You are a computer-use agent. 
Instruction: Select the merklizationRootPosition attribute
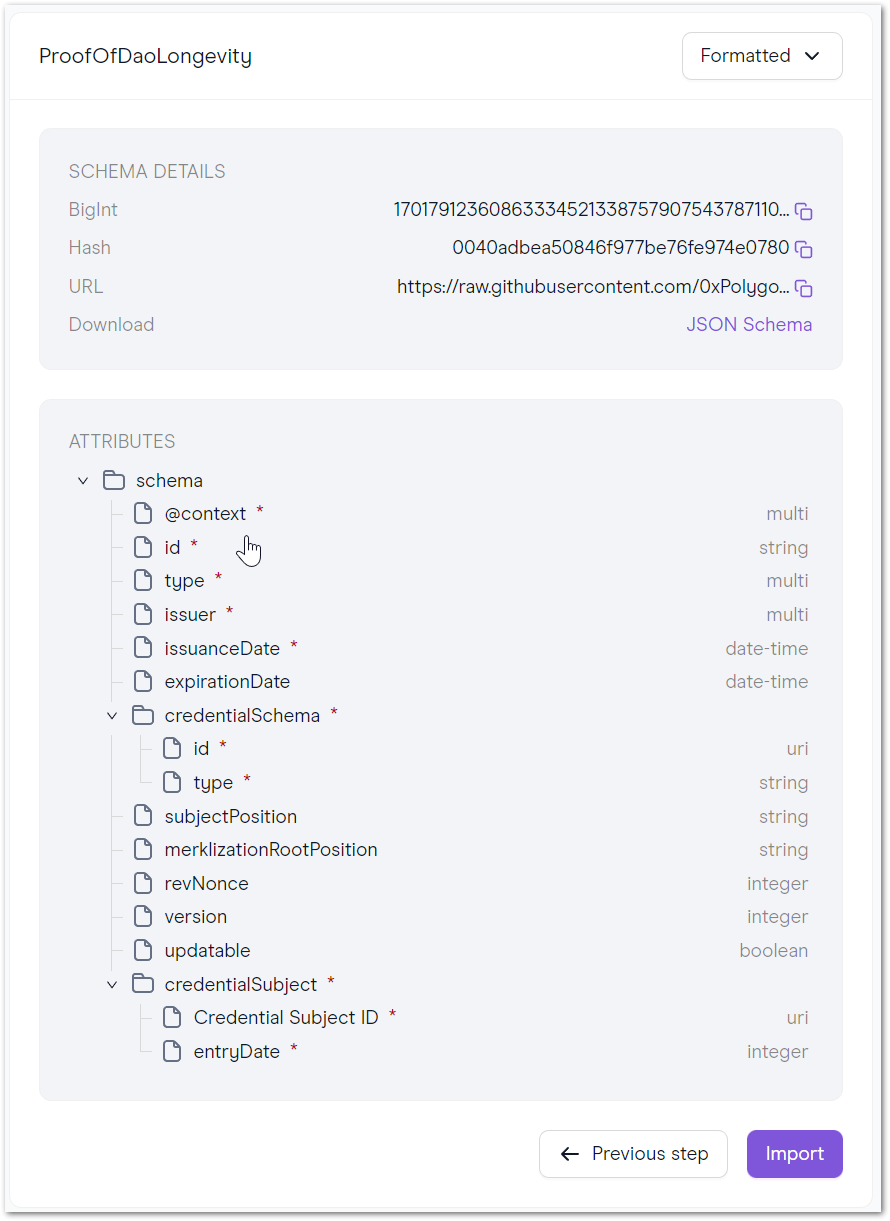271,850
